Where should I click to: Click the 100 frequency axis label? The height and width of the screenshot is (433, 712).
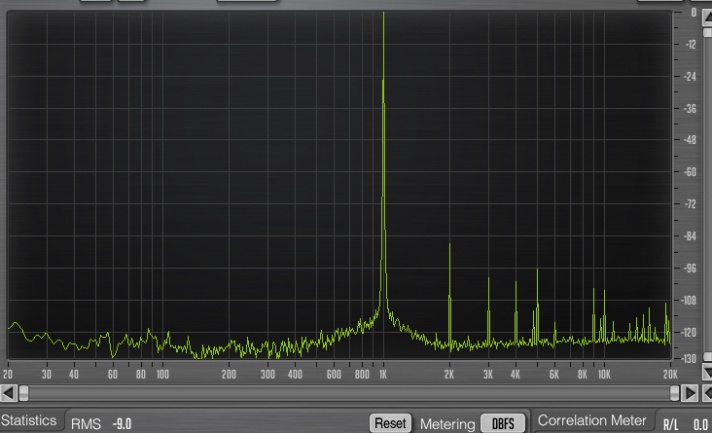click(163, 374)
